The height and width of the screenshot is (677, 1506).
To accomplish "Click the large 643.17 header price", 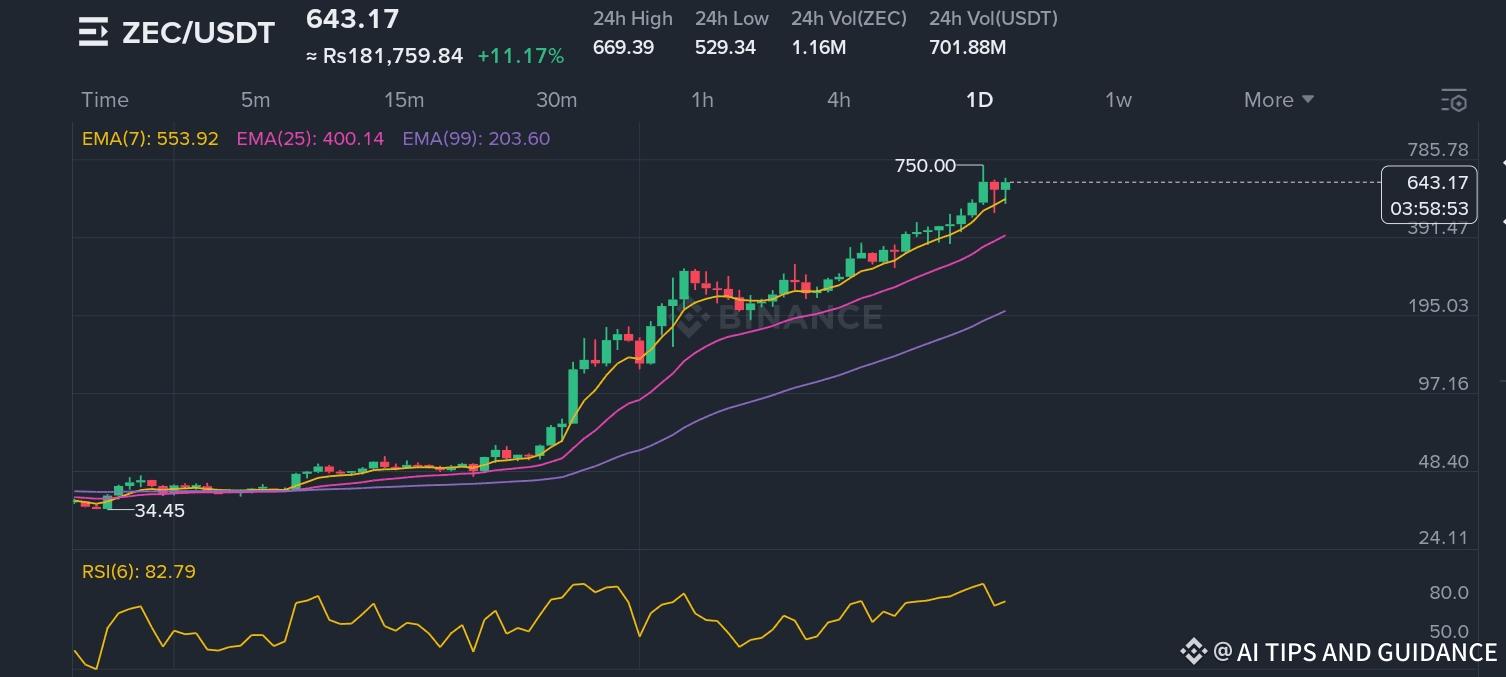I will [x=352, y=19].
